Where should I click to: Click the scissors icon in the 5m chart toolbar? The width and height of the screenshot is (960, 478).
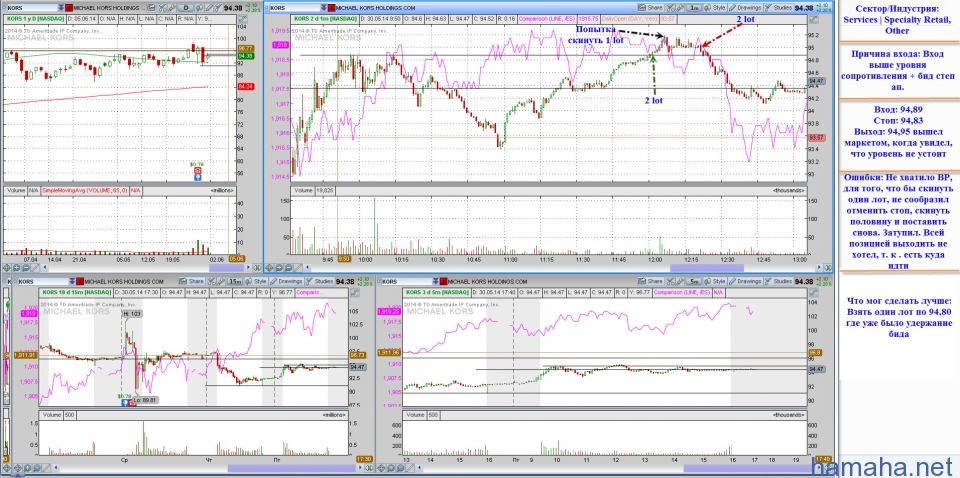(670, 281)
